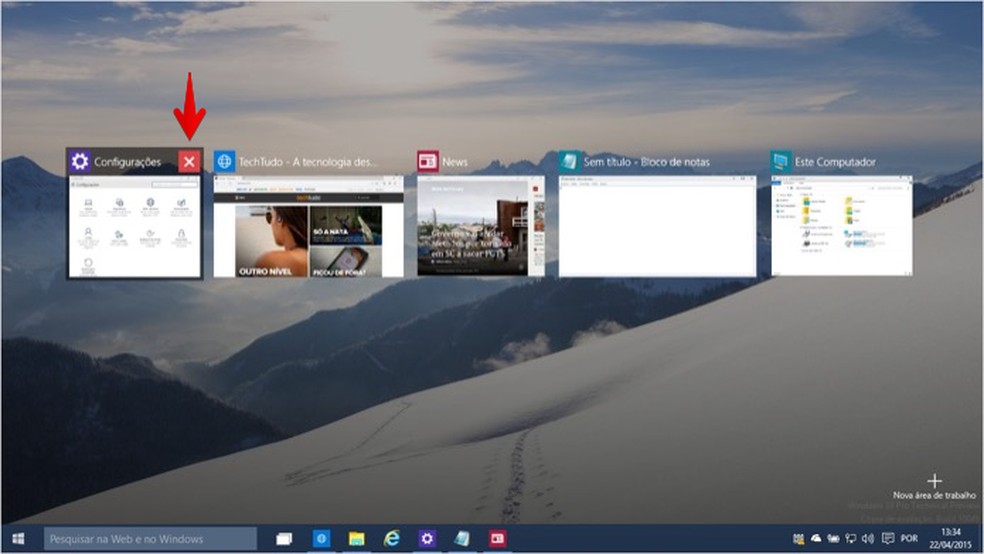Open the News app on taskbar
The width and height of the screenshot is (984, 554).
coord(498,538)
